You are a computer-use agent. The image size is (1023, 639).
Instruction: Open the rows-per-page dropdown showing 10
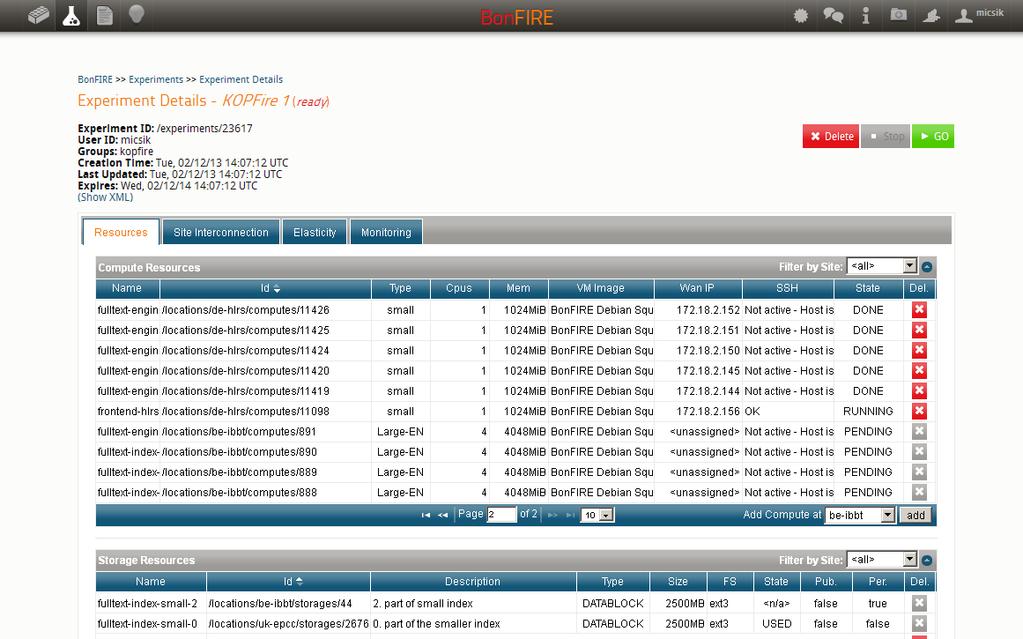598,515
